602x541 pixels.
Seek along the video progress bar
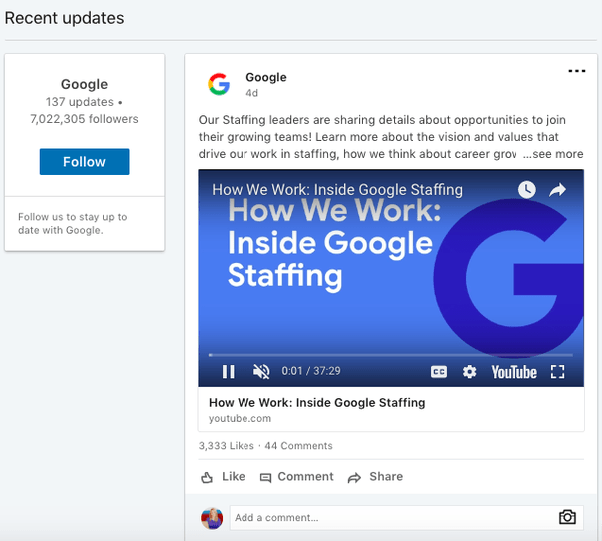point(390,355)
